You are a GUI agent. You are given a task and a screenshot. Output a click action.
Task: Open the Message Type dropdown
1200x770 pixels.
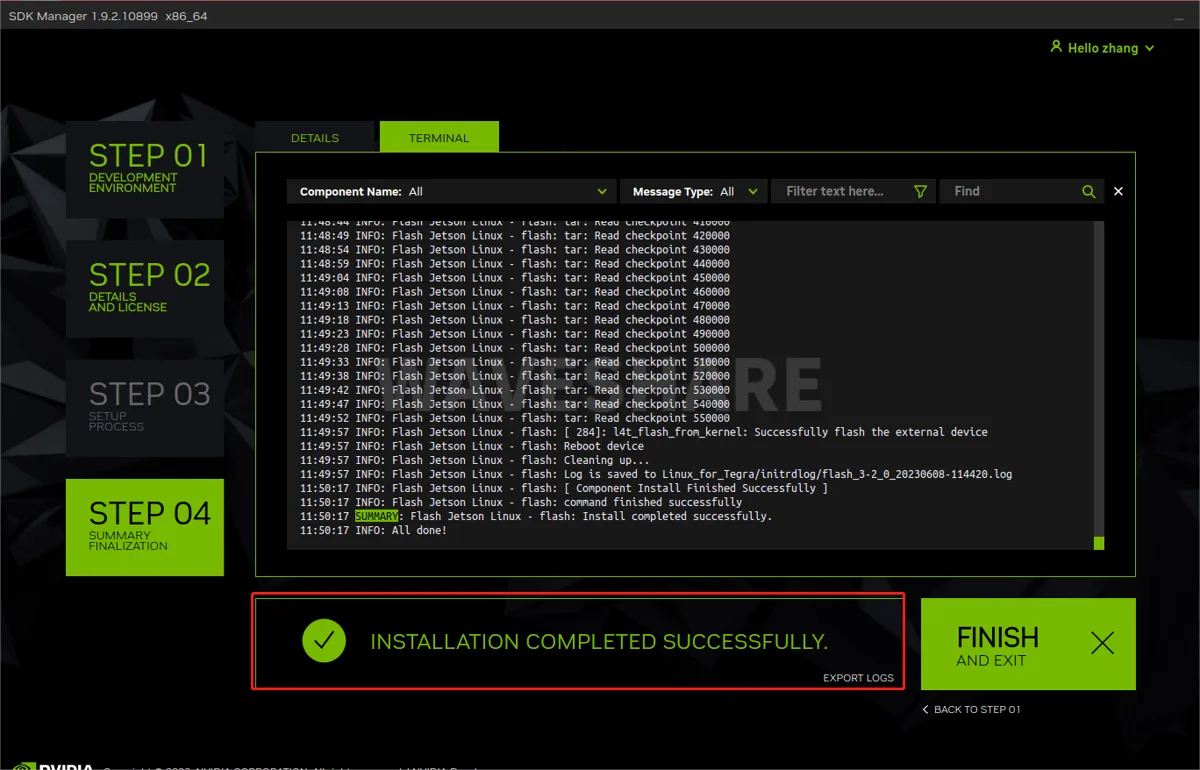pyautogui.click(x=694, y=191)
